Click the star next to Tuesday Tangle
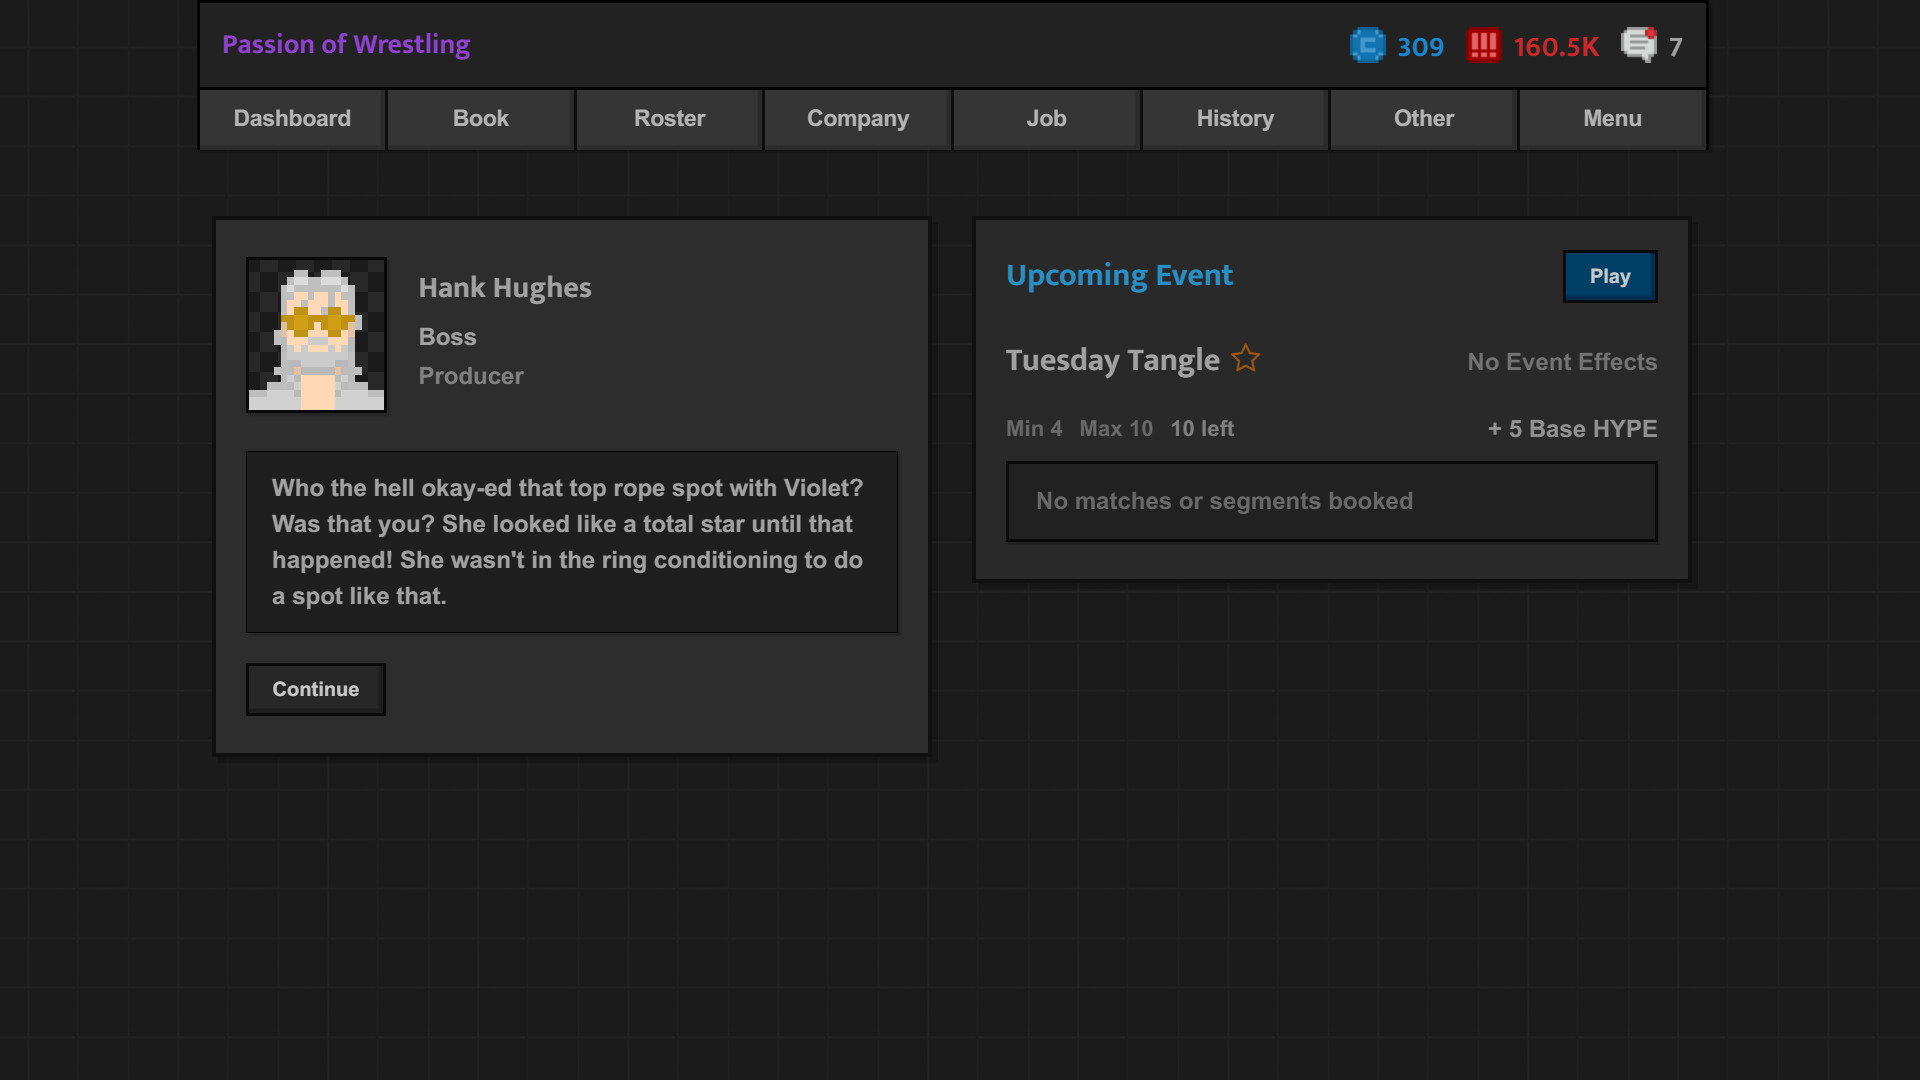1920x1080 pixels. click(x=1246, y=358)
